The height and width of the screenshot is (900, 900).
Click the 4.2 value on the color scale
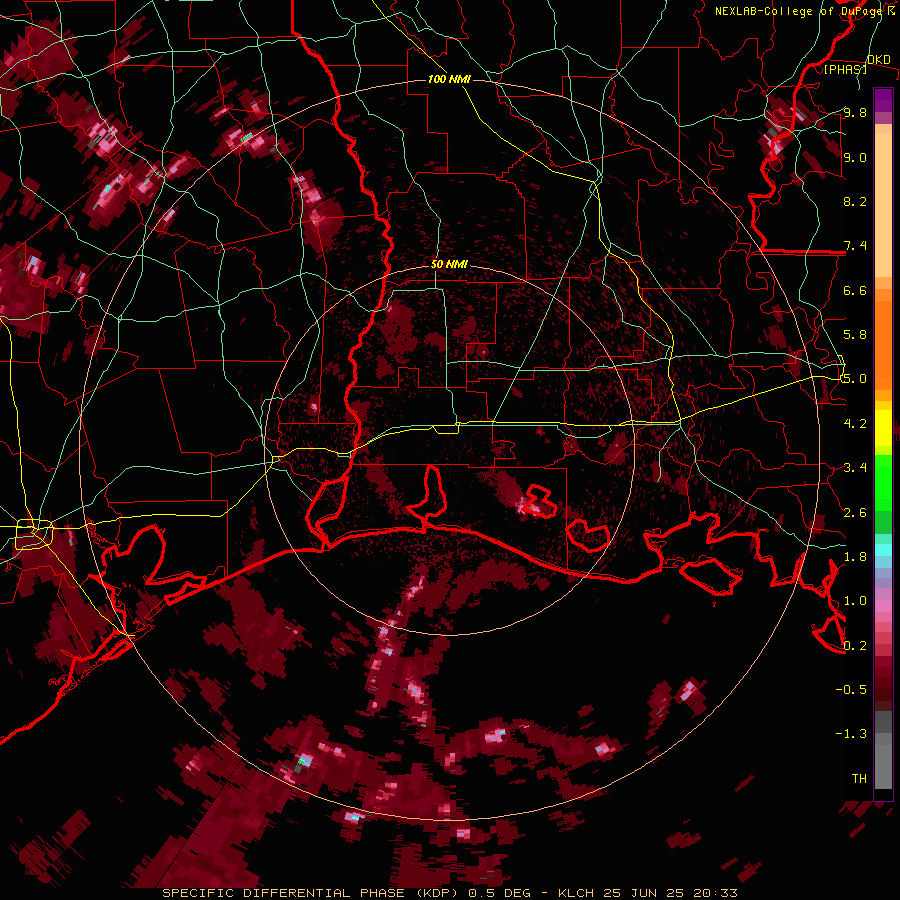[855, 424]
